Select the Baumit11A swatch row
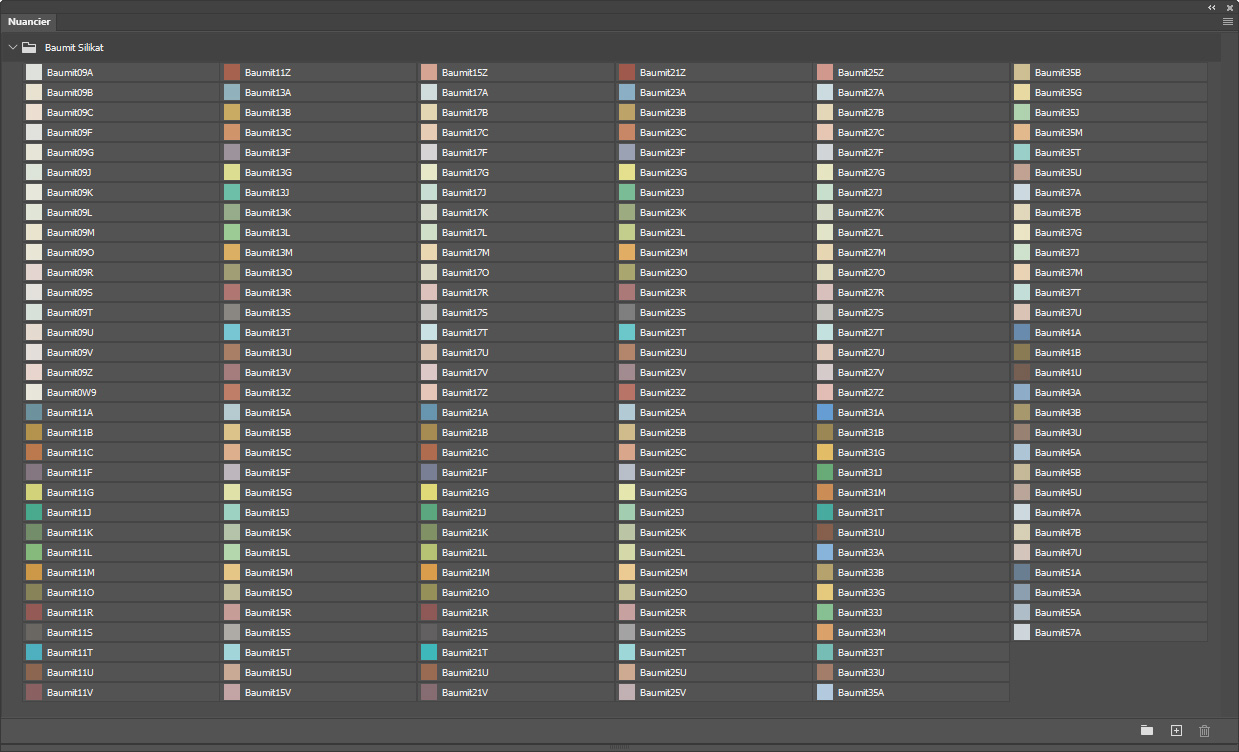This screenshot has width=1239, height=752. pyautogui.click(x=121, y=412)
